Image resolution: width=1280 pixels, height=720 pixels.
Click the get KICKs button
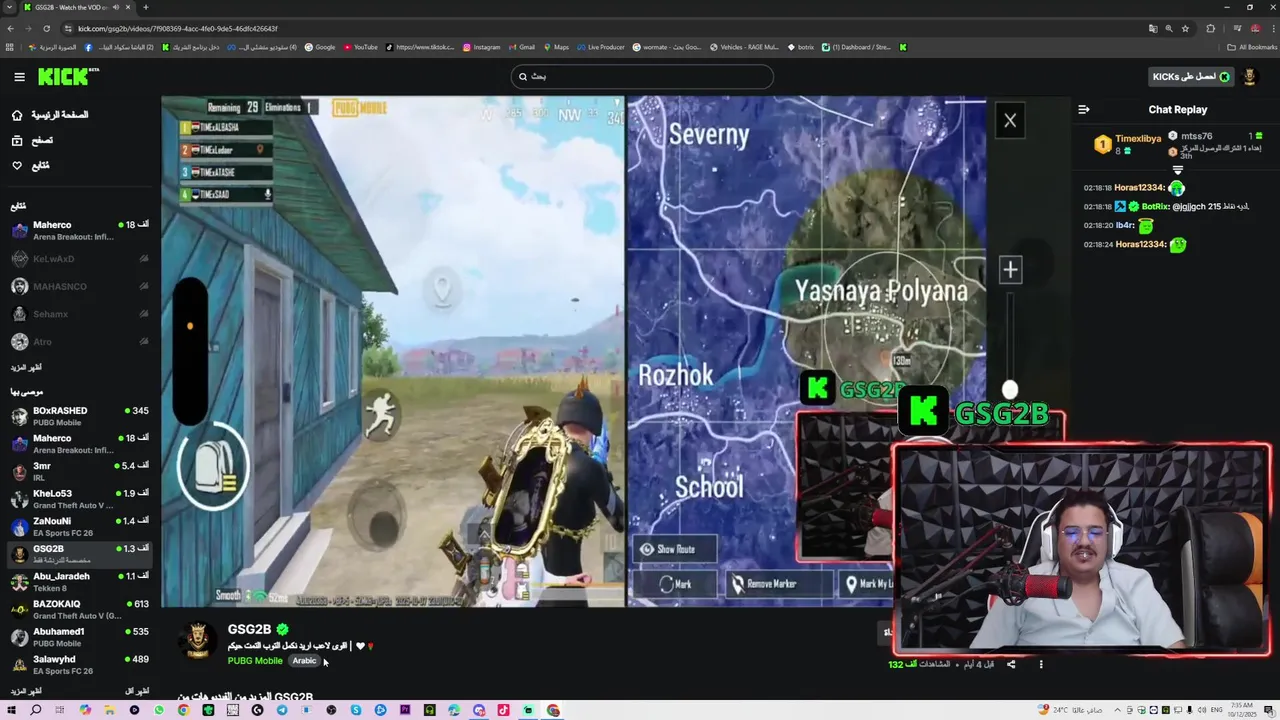(1190, 77)
